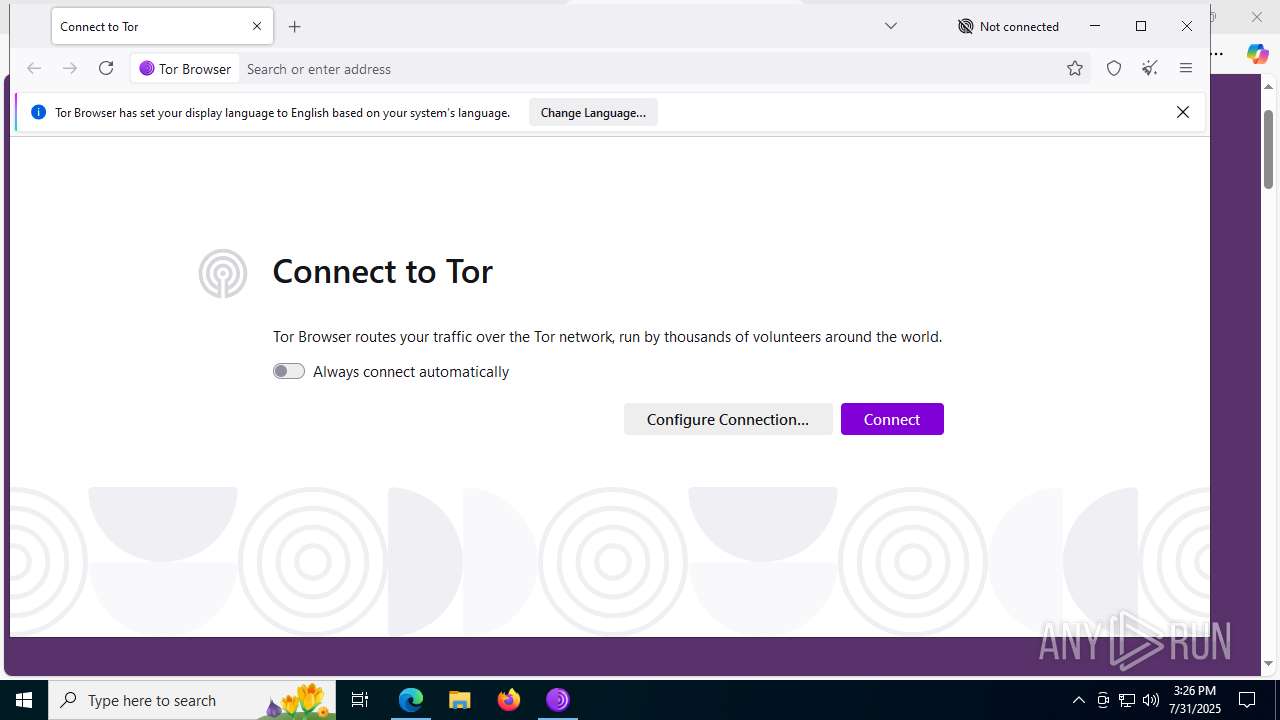Open the background window's three-dots menu
The width and height of the screenshot is (1280, 720).
coord(1217,54)
